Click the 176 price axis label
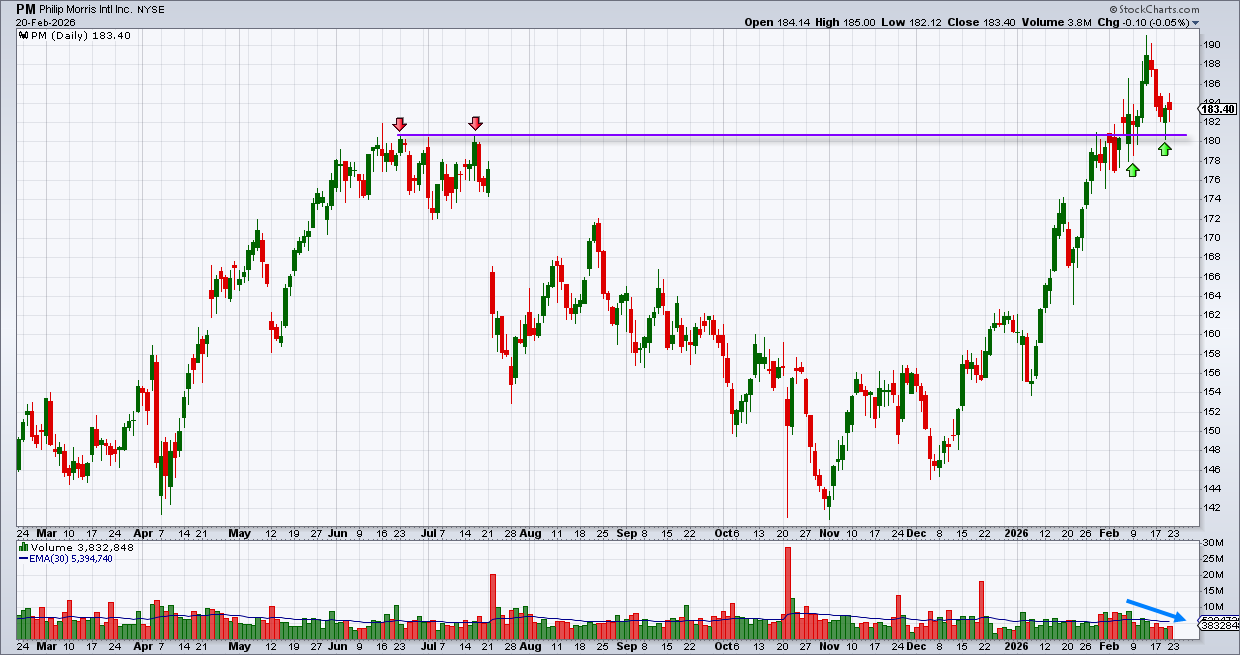 pos(1211,180)
